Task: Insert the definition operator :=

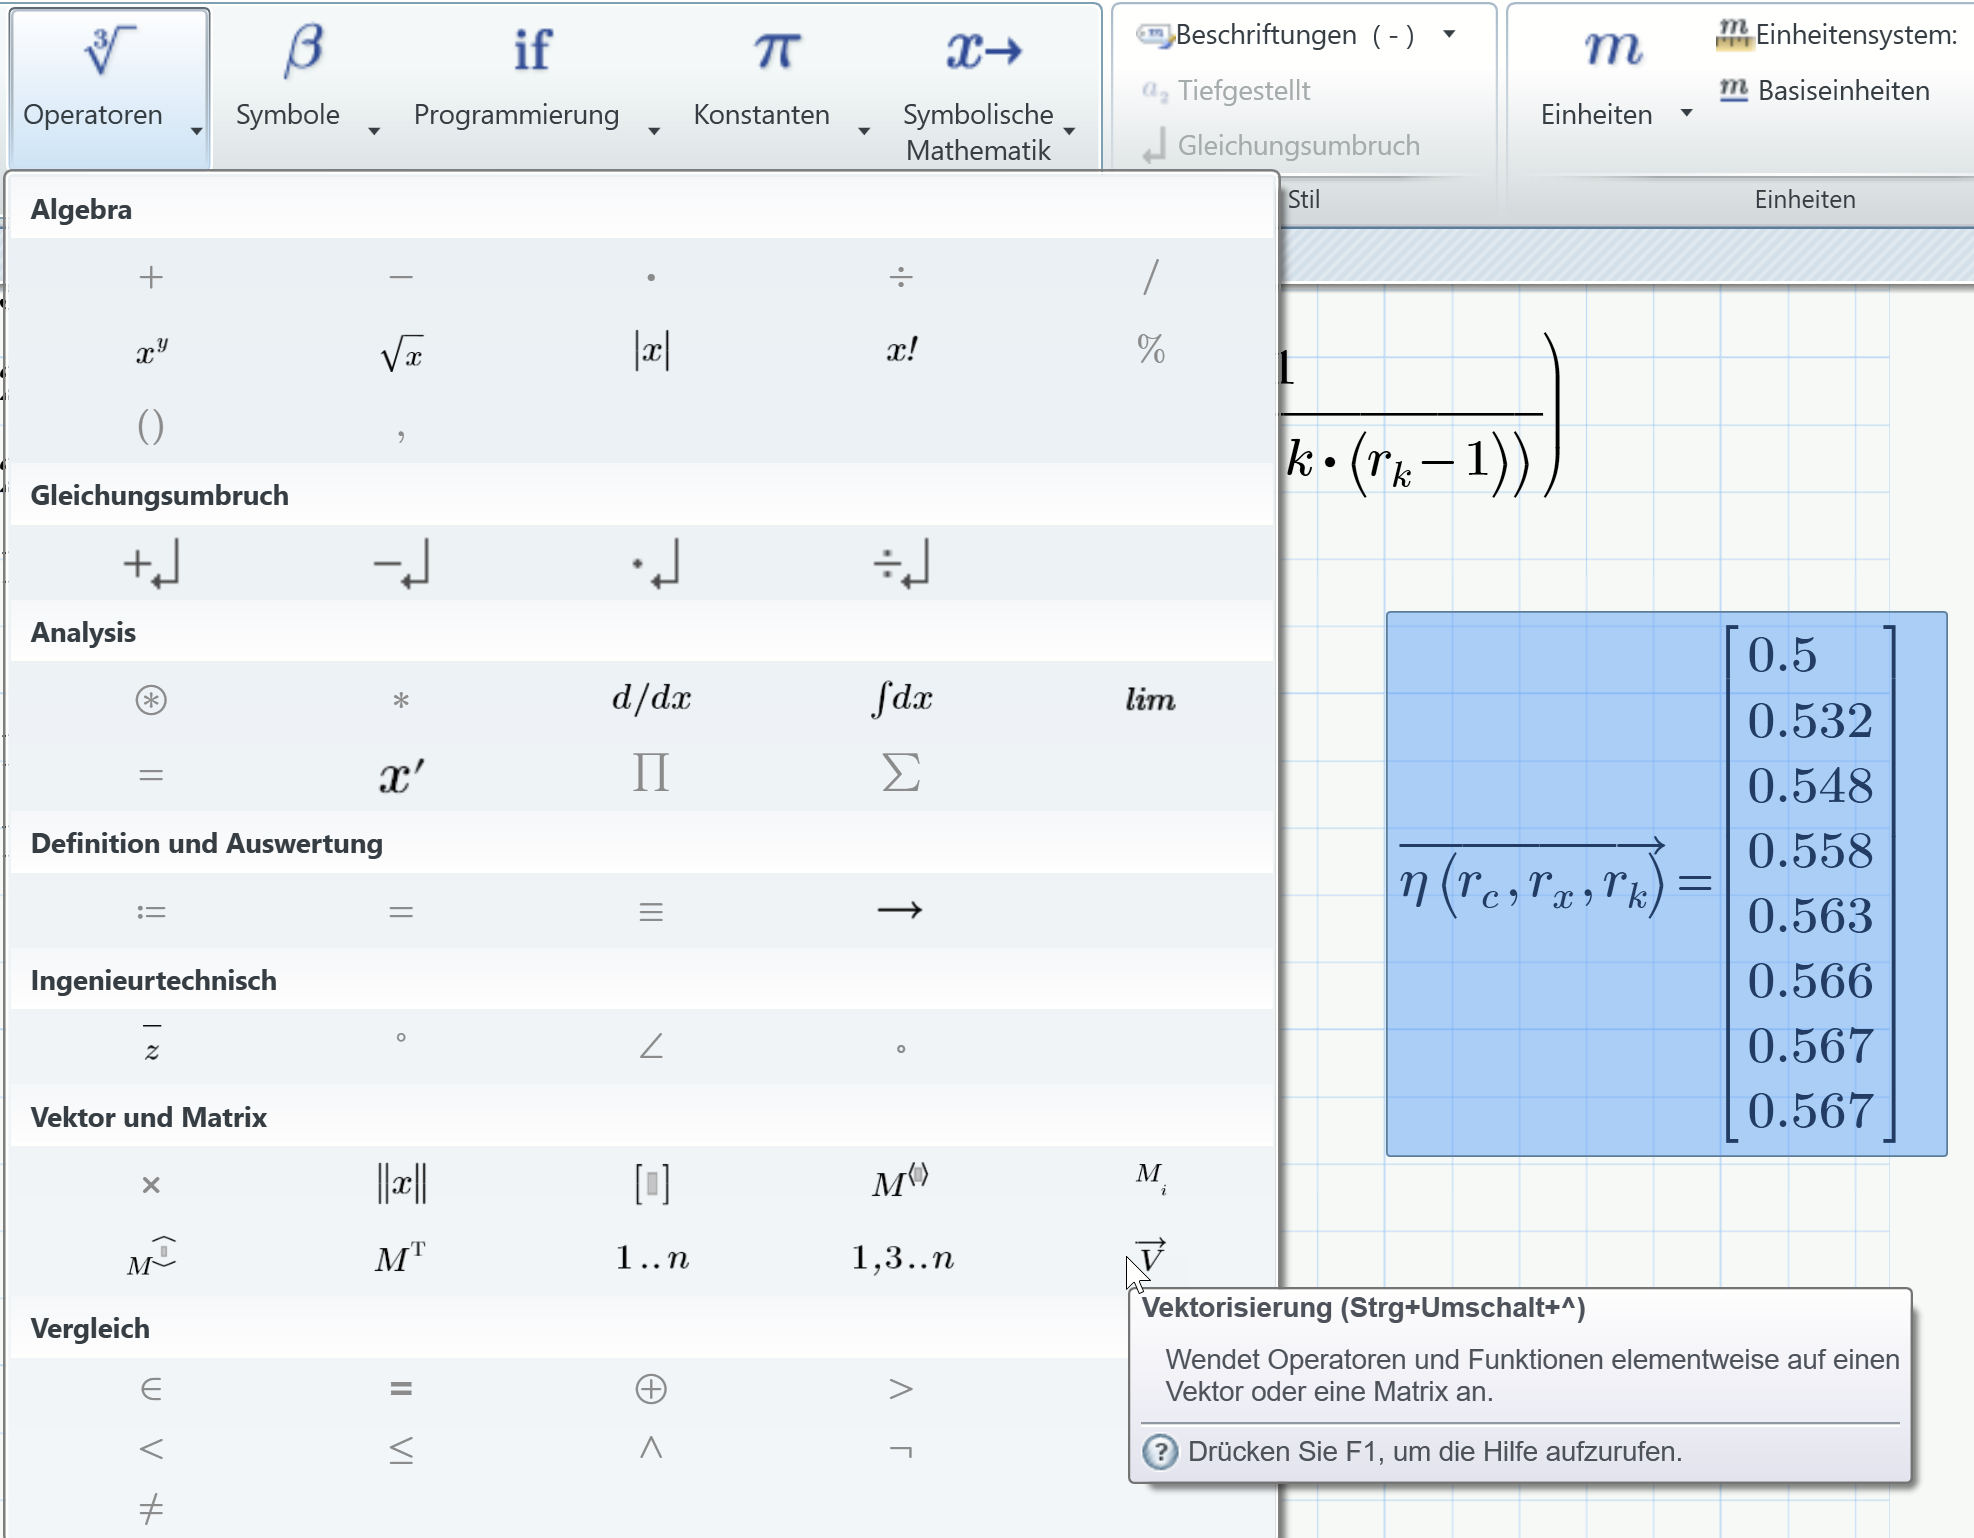Action: click(150, 910)
